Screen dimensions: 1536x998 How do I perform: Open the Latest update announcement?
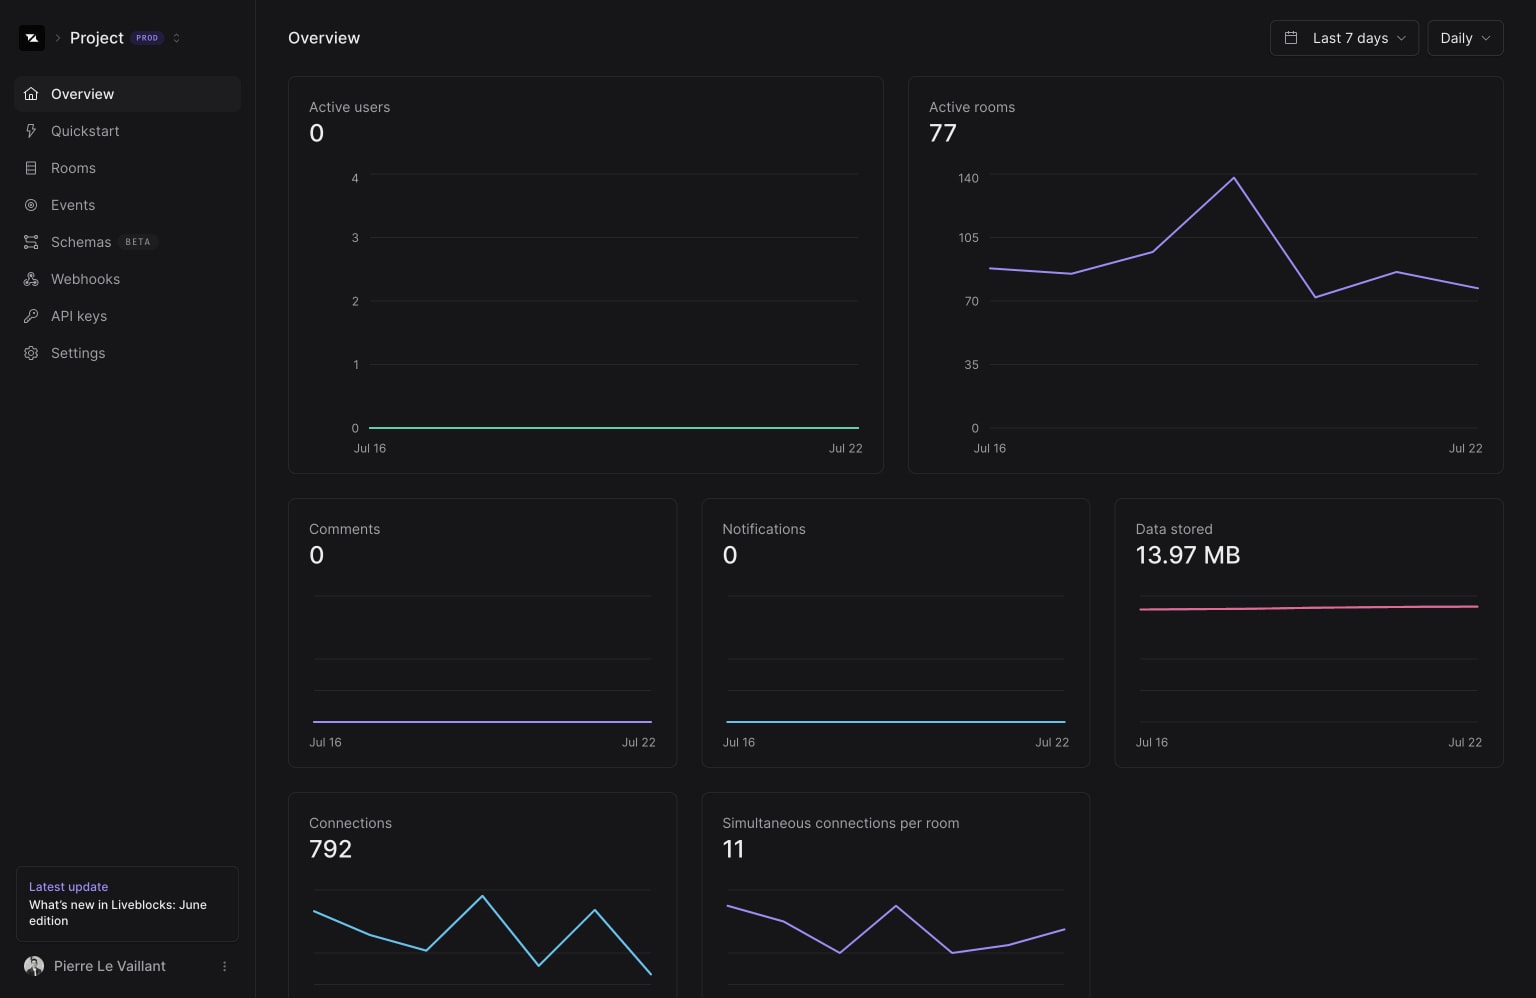[127, 904]
